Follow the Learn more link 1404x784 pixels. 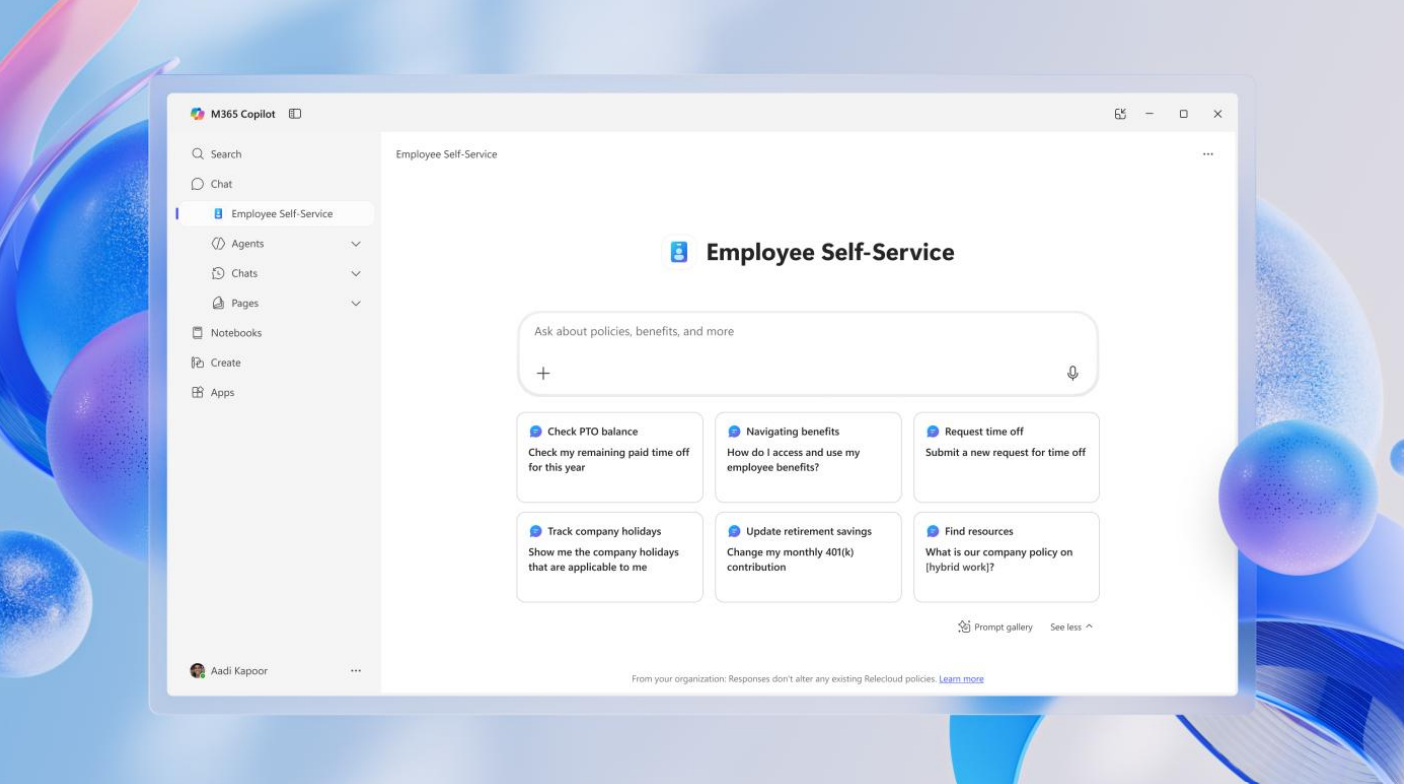[961, 679]
